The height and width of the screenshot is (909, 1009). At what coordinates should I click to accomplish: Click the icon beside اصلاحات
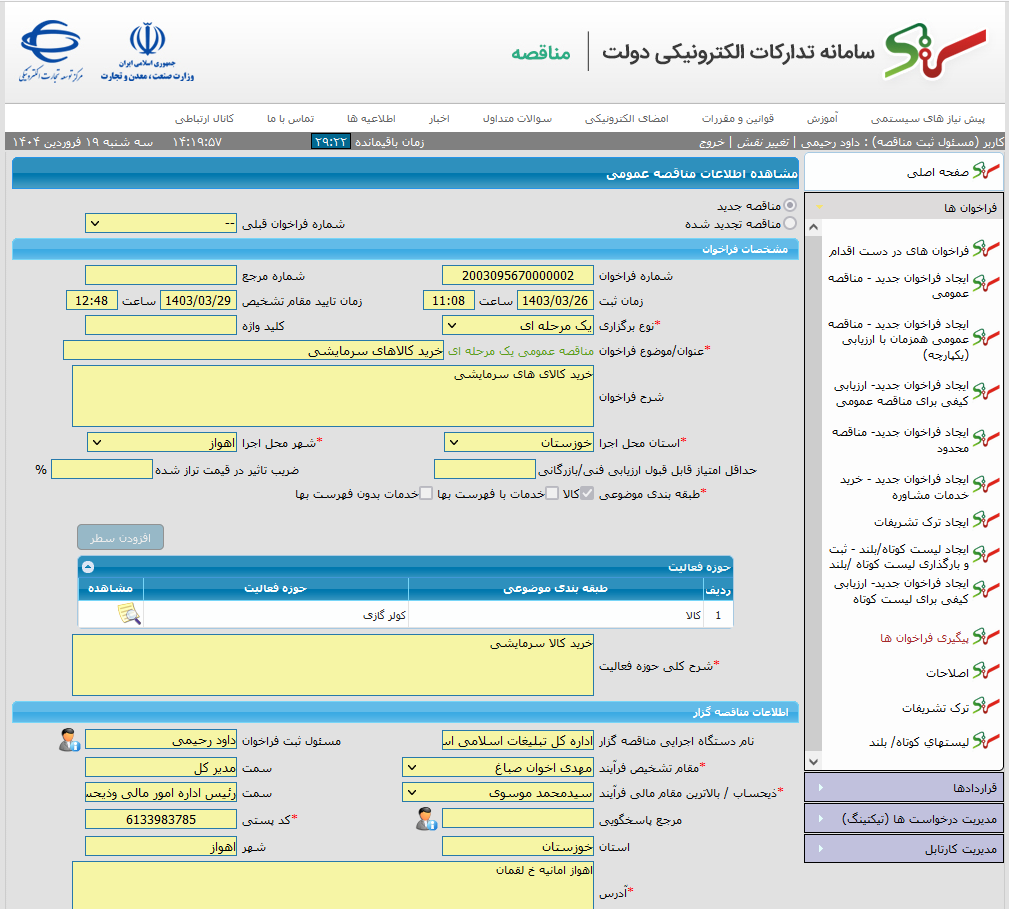pyautogui.click(x=986, y=672)
